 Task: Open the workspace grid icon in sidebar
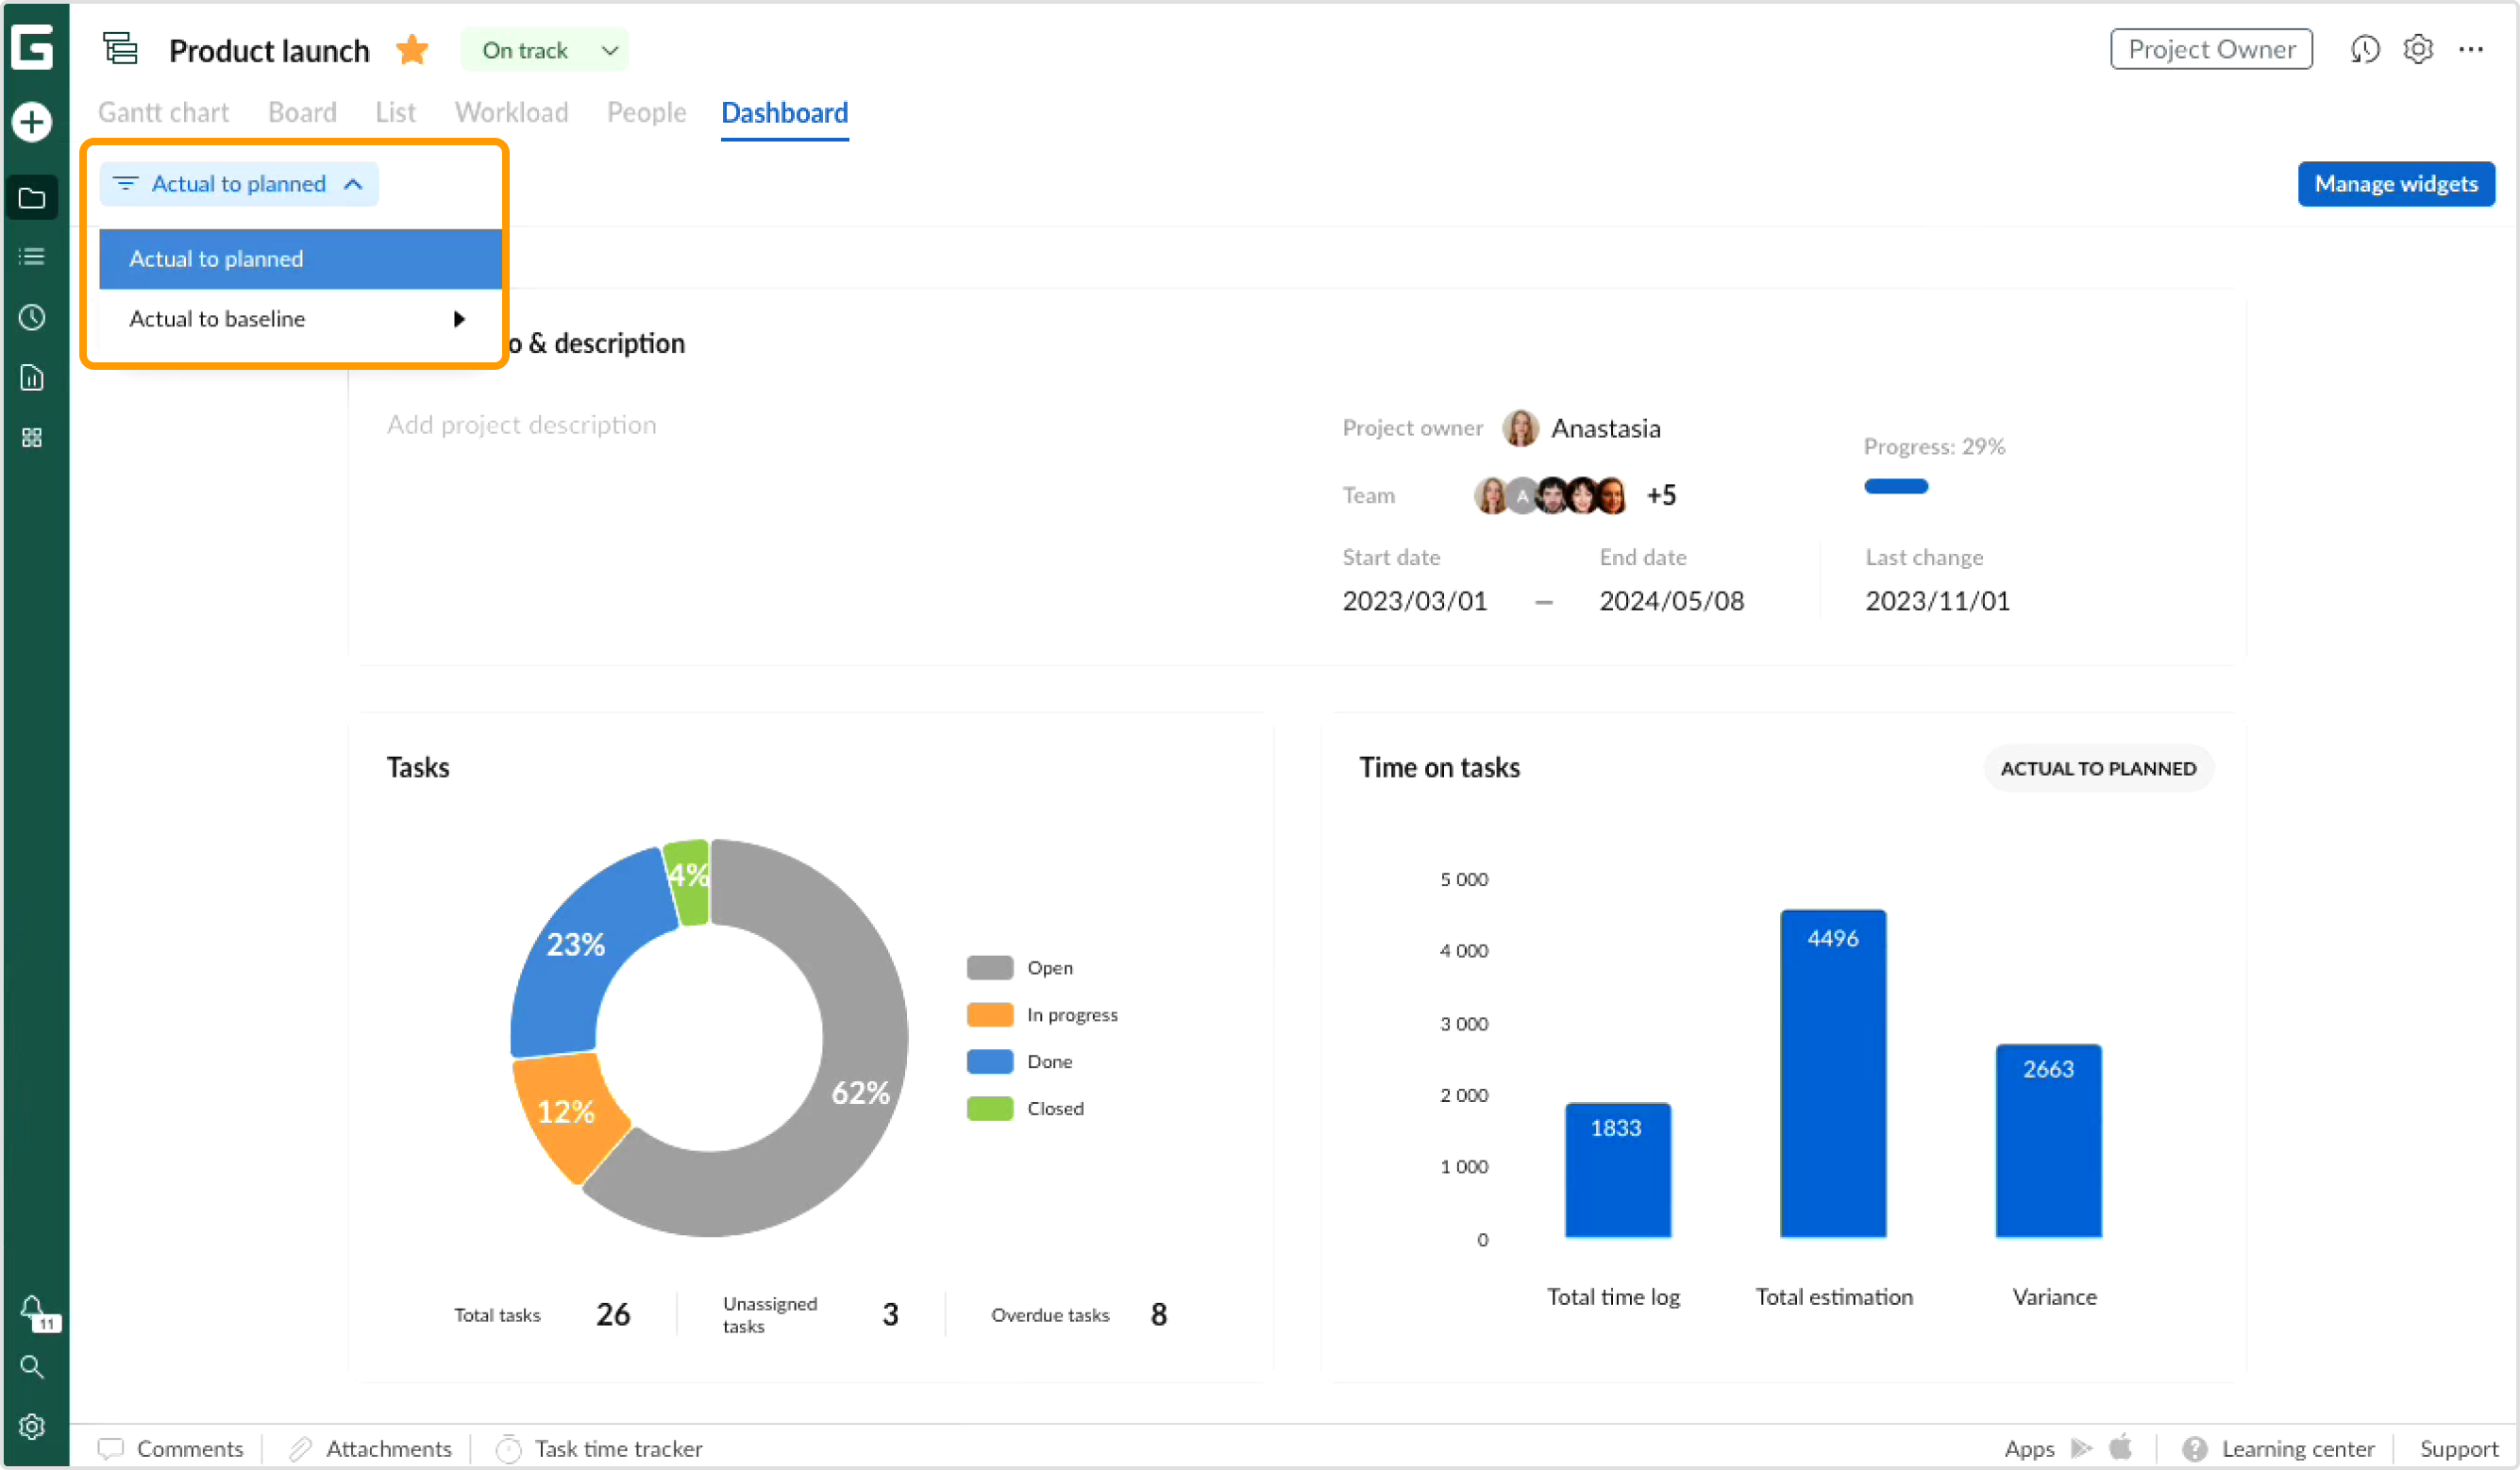pos(31,437)
